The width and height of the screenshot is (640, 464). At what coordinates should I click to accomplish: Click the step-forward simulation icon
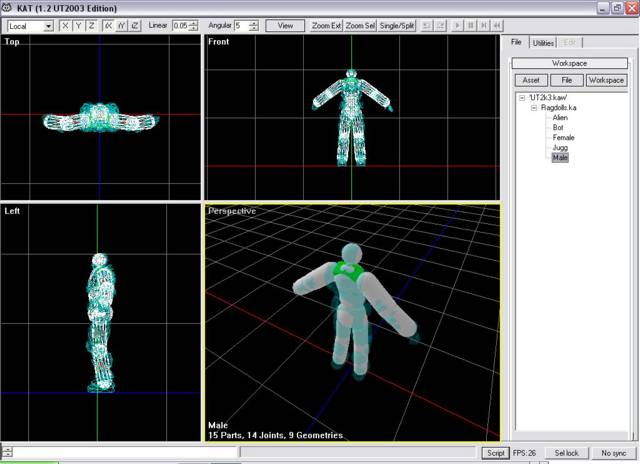(484, 26)
